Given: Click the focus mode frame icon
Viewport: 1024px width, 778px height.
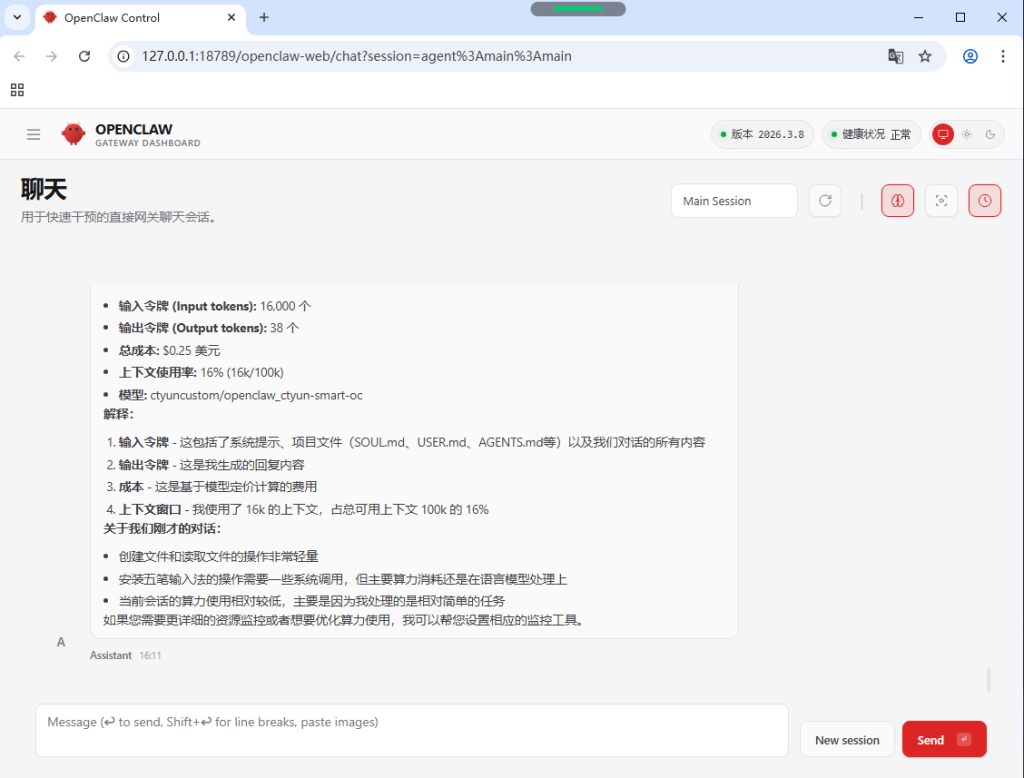Looking at the screenshot, I should [x=941, y=201].
